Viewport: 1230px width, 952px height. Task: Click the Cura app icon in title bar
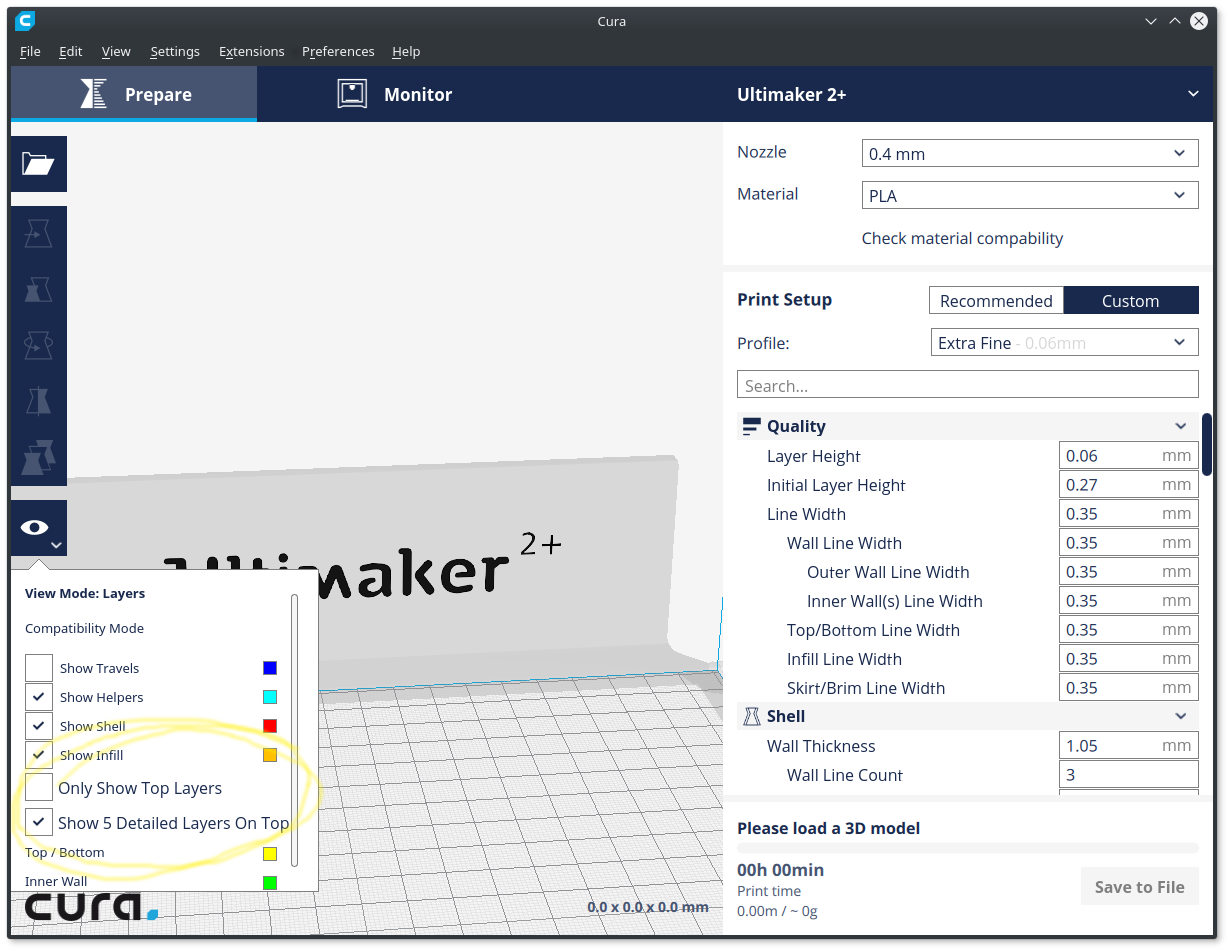click(26, 21)
